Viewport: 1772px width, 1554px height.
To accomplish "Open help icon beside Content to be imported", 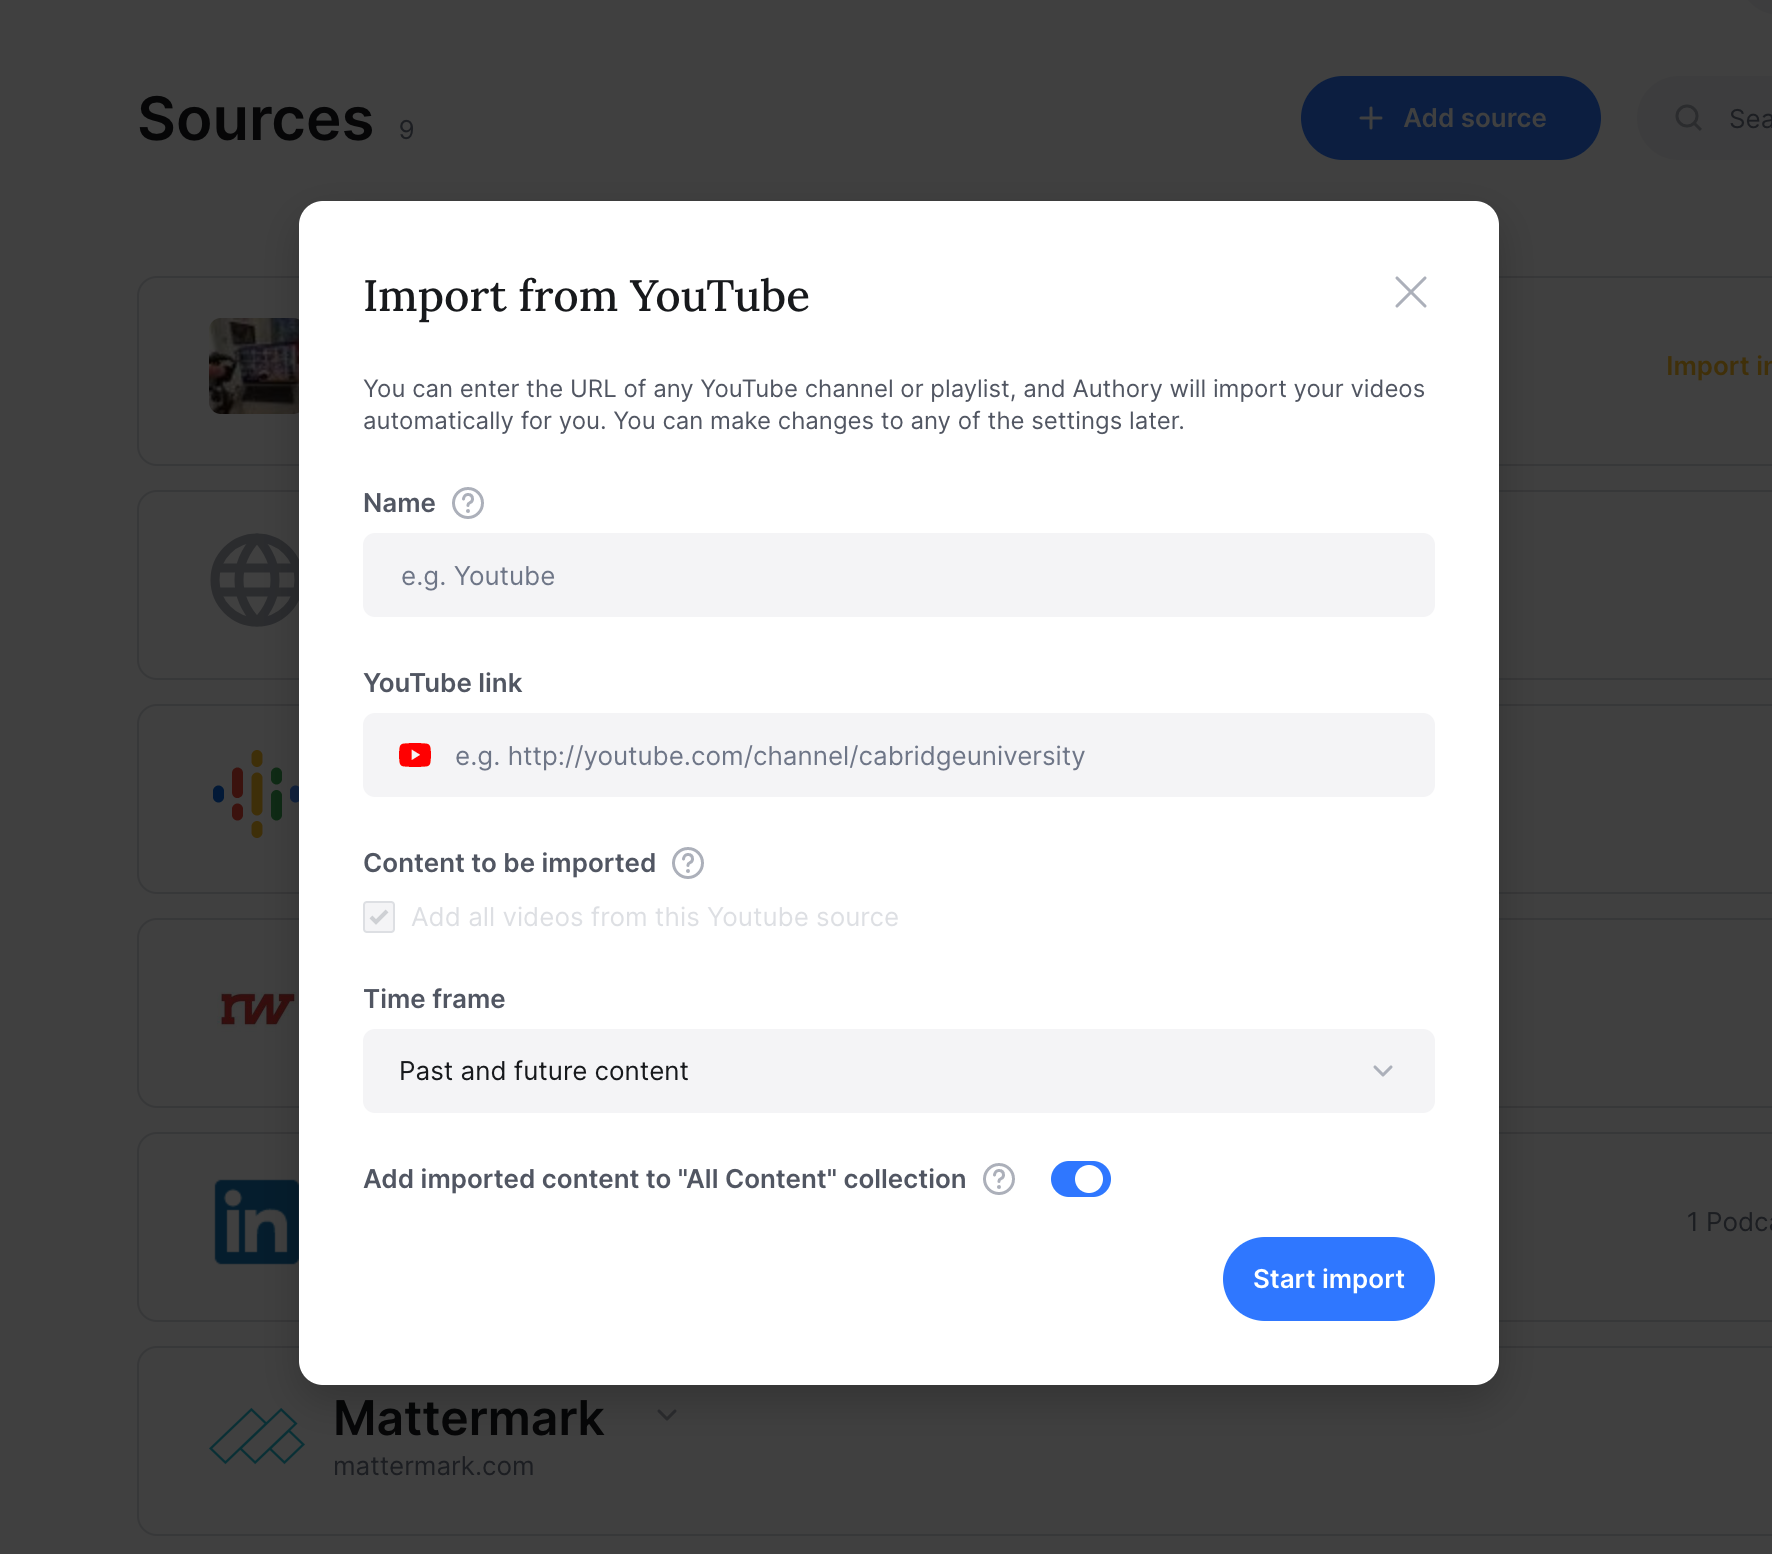I will tap(688, 863).
